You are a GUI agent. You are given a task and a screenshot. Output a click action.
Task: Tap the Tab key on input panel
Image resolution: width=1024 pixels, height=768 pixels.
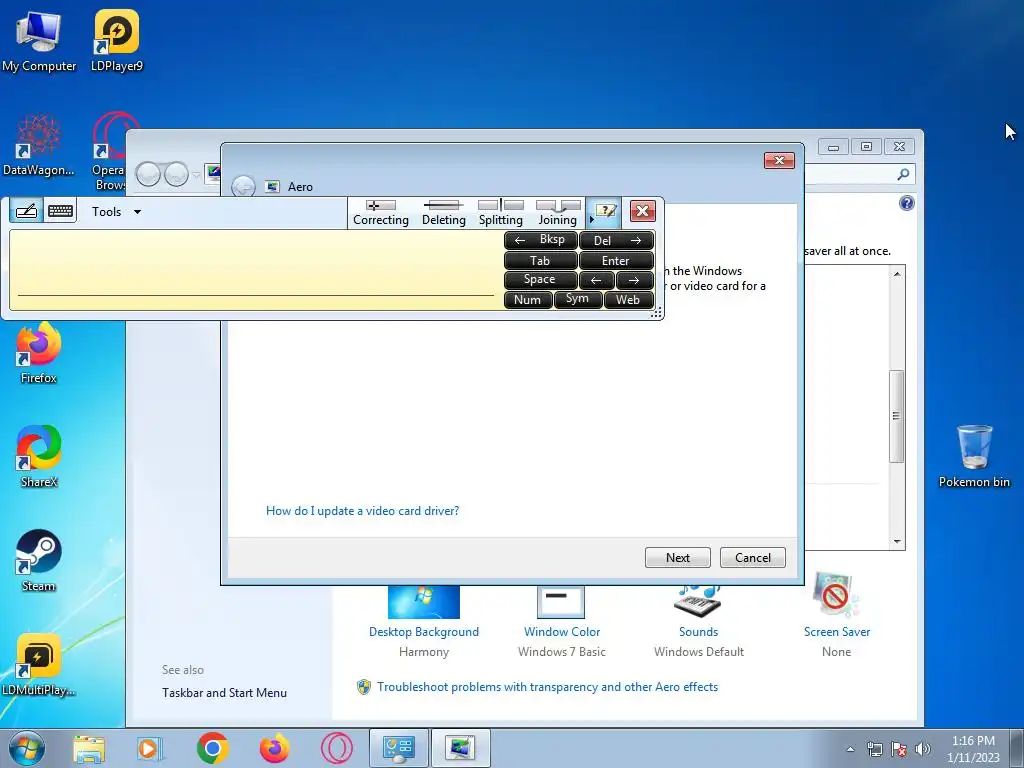click(x=541, y=261)
